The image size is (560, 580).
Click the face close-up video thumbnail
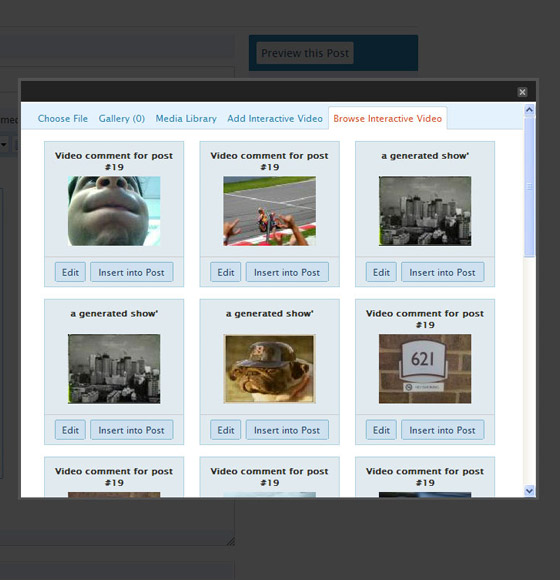pyautogui.click(x=114, y=211)
